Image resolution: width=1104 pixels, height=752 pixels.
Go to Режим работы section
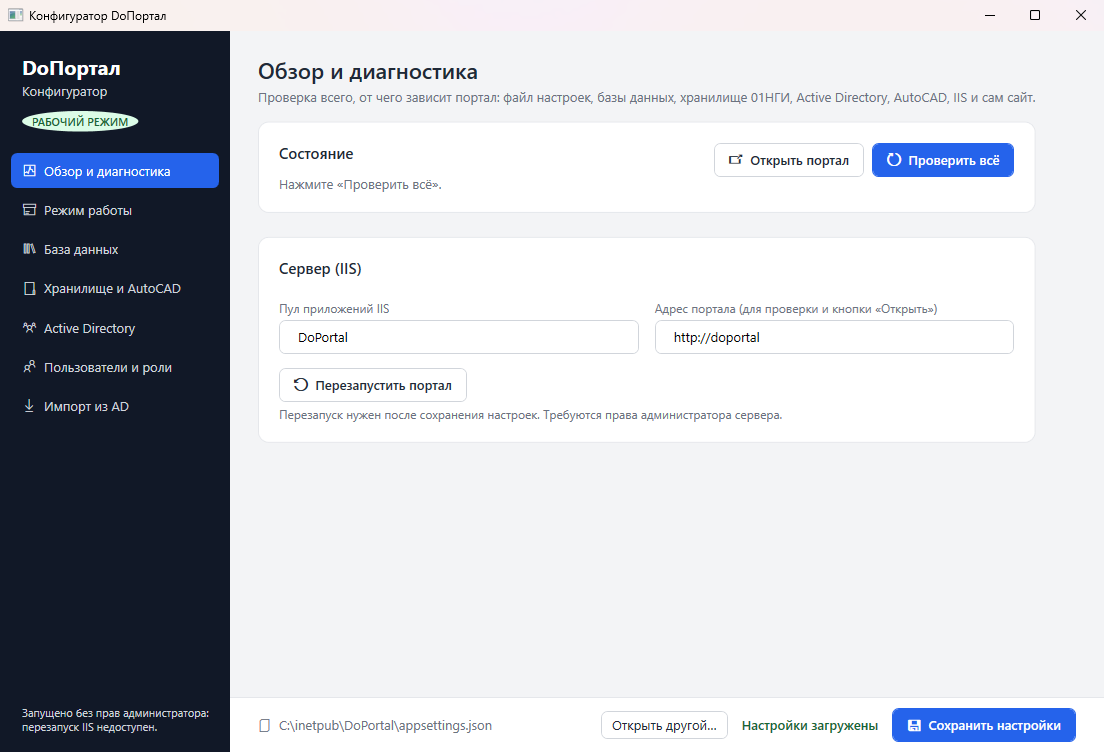115,211
